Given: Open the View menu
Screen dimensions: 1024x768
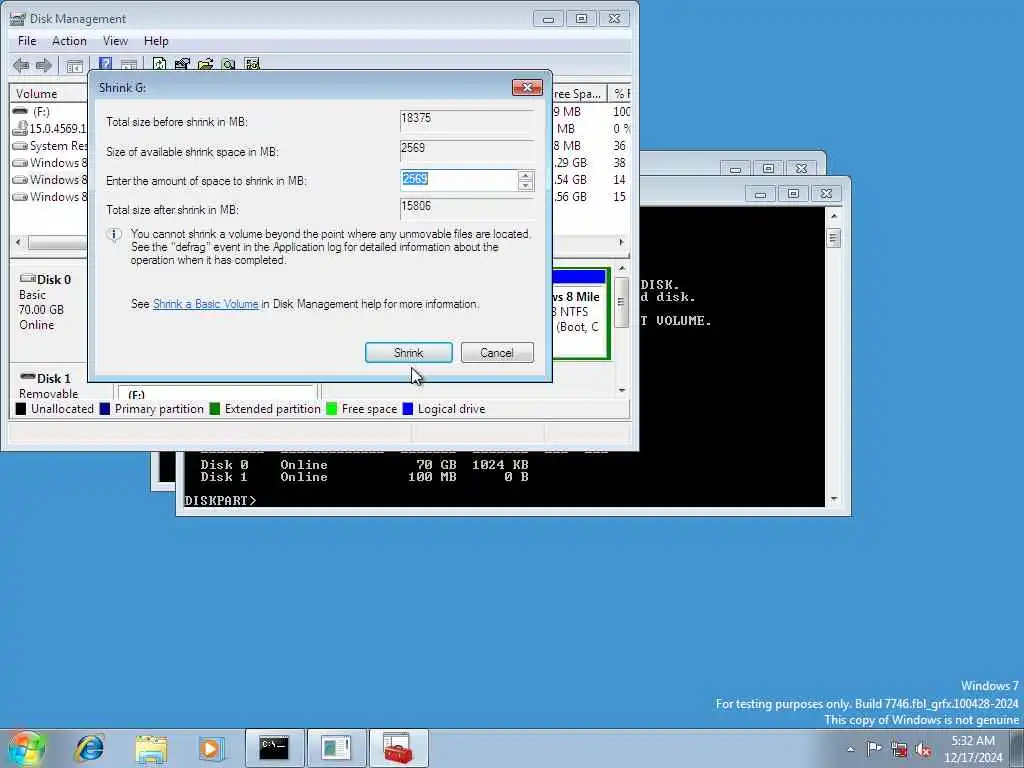Looking at the screenshot, I should pyautogui.click(x=115, y=40).
